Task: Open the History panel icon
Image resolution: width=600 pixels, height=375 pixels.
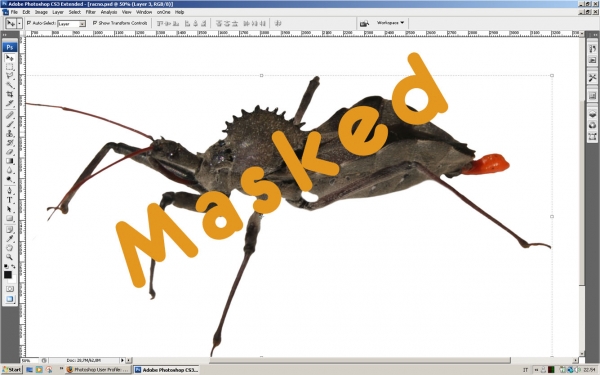Action: 592,49
